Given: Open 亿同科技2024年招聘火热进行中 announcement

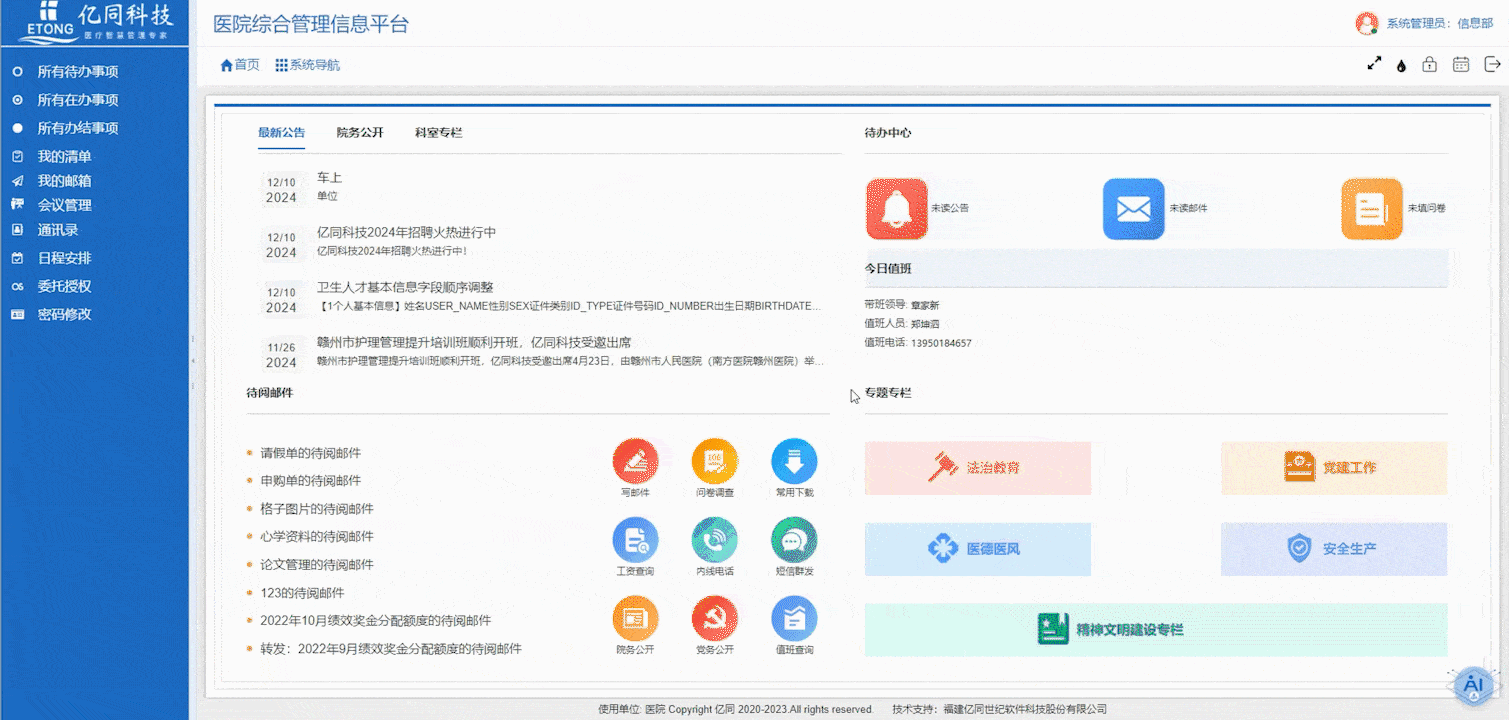Looking at the screenshot, I should (x=406, y=232).
